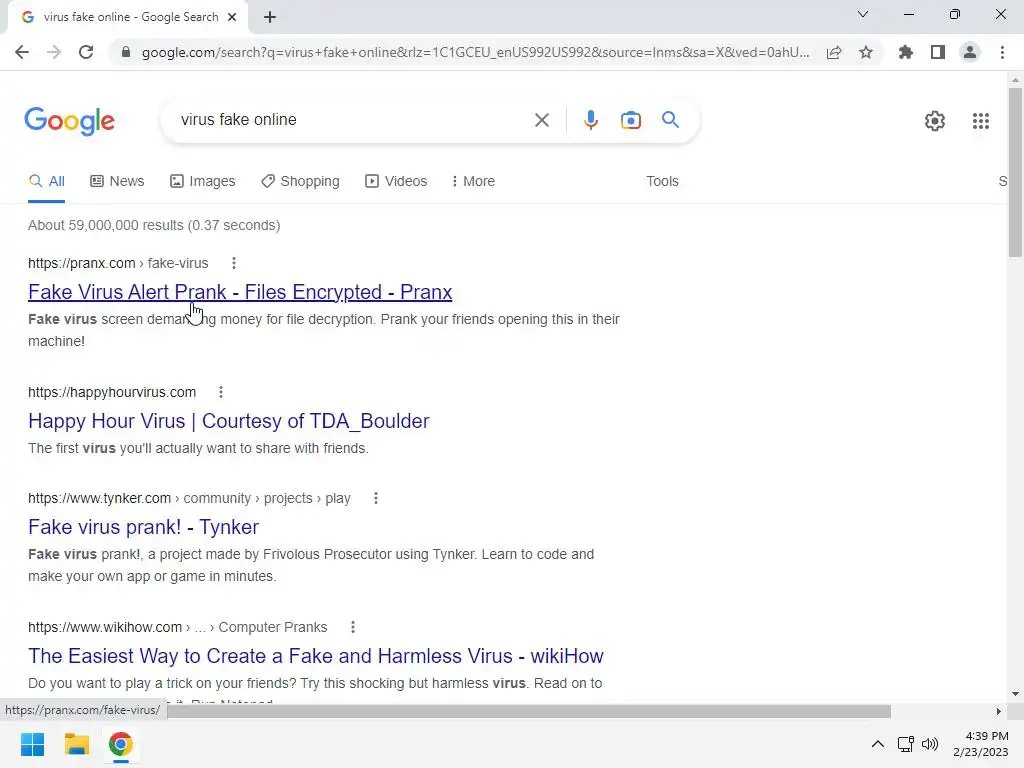
Task: Click the pranx.com breadcrumb URL
Action: (x=118, y=263)
